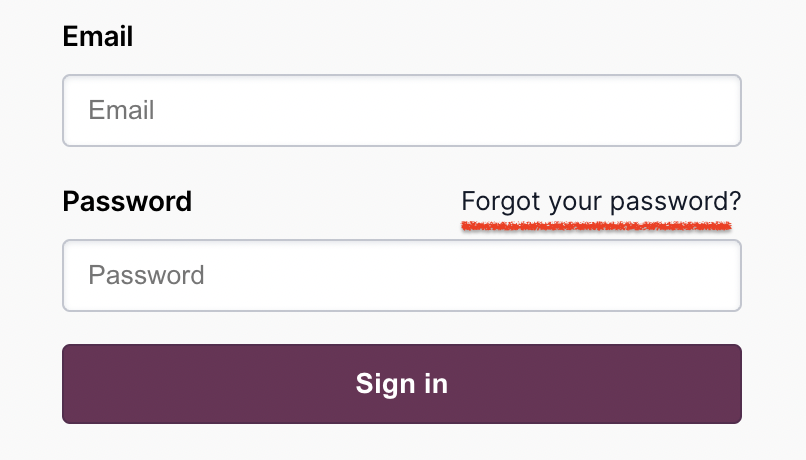Click the bold Email heading above the field
Image resolution: width=806 pixels, height=460 pixels.
coord(98,37)
